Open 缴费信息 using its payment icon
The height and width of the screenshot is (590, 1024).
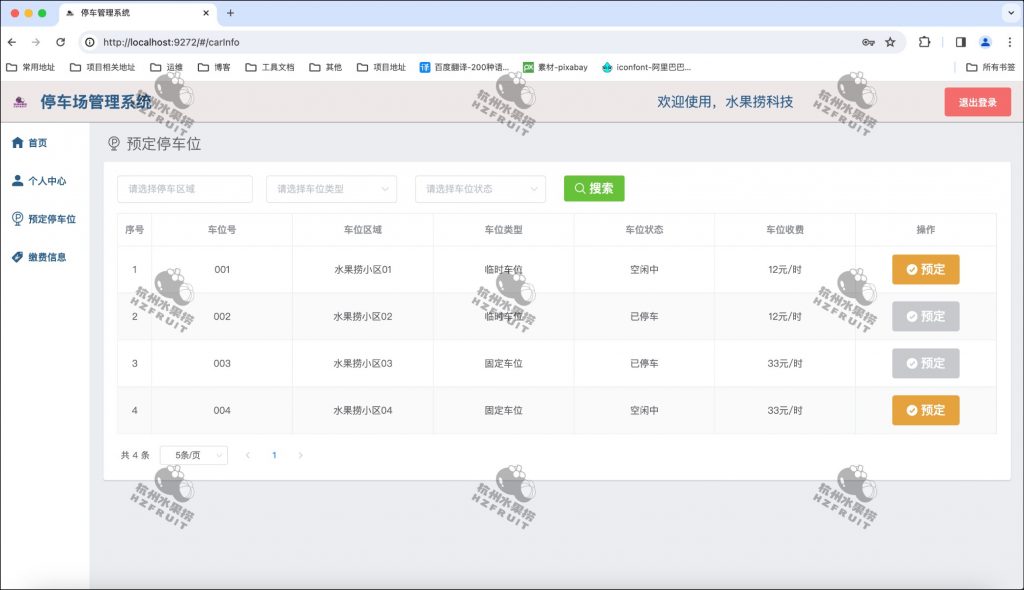tap(18, 257)
